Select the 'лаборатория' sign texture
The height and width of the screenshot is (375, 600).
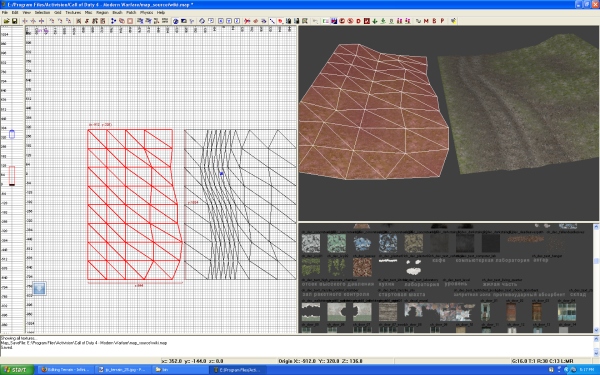click(x=422, y=284)
